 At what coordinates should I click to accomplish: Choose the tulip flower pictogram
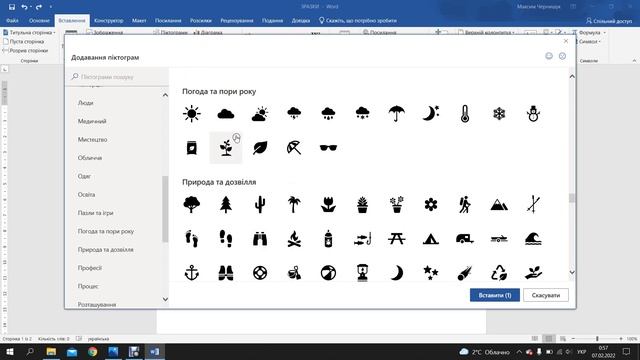[x=328, y=204]
